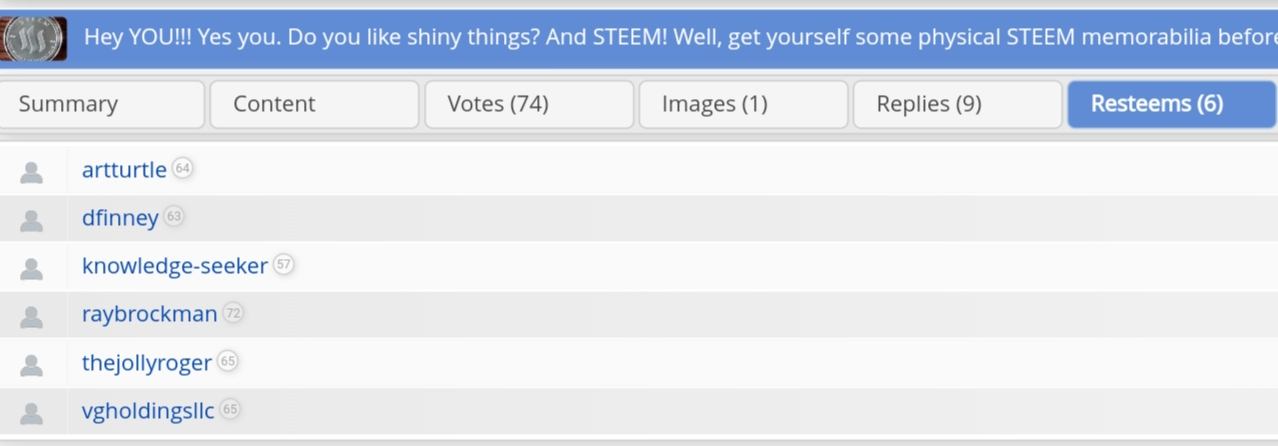Viewport: 1278px width, 446px height.
Task: Click reputation badge 64 next to artturtle
Action: tap(182, 168)
